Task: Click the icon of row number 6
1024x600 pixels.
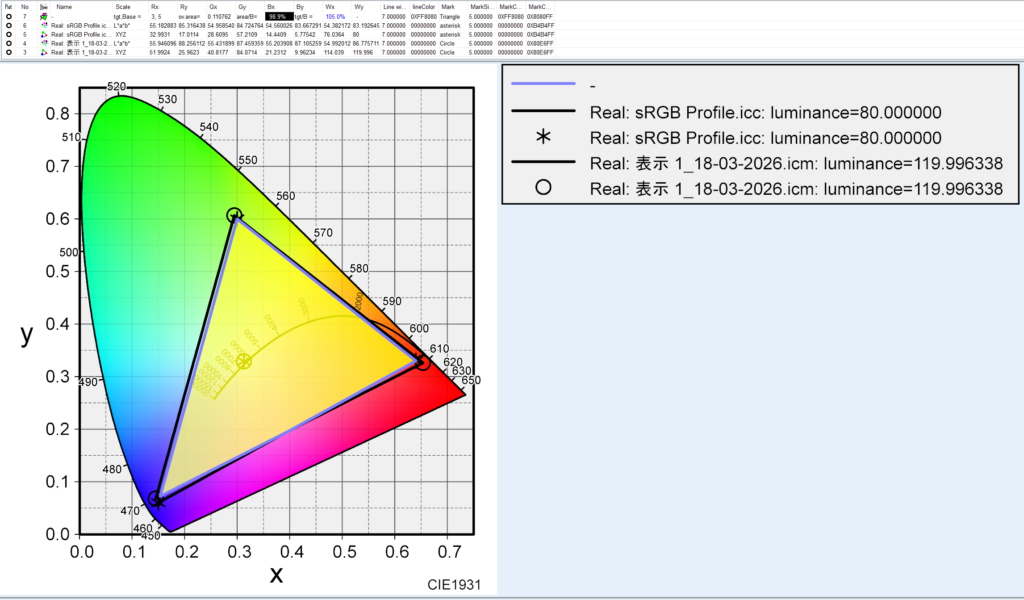Action: 44,26
